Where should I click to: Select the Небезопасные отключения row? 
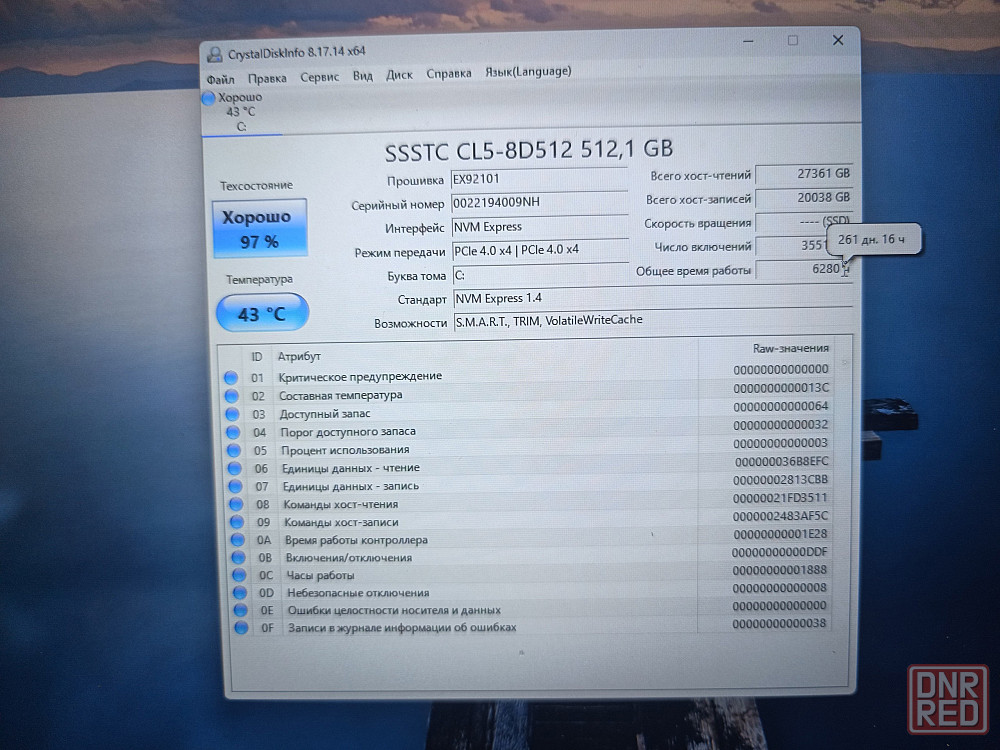click(532, 592)
